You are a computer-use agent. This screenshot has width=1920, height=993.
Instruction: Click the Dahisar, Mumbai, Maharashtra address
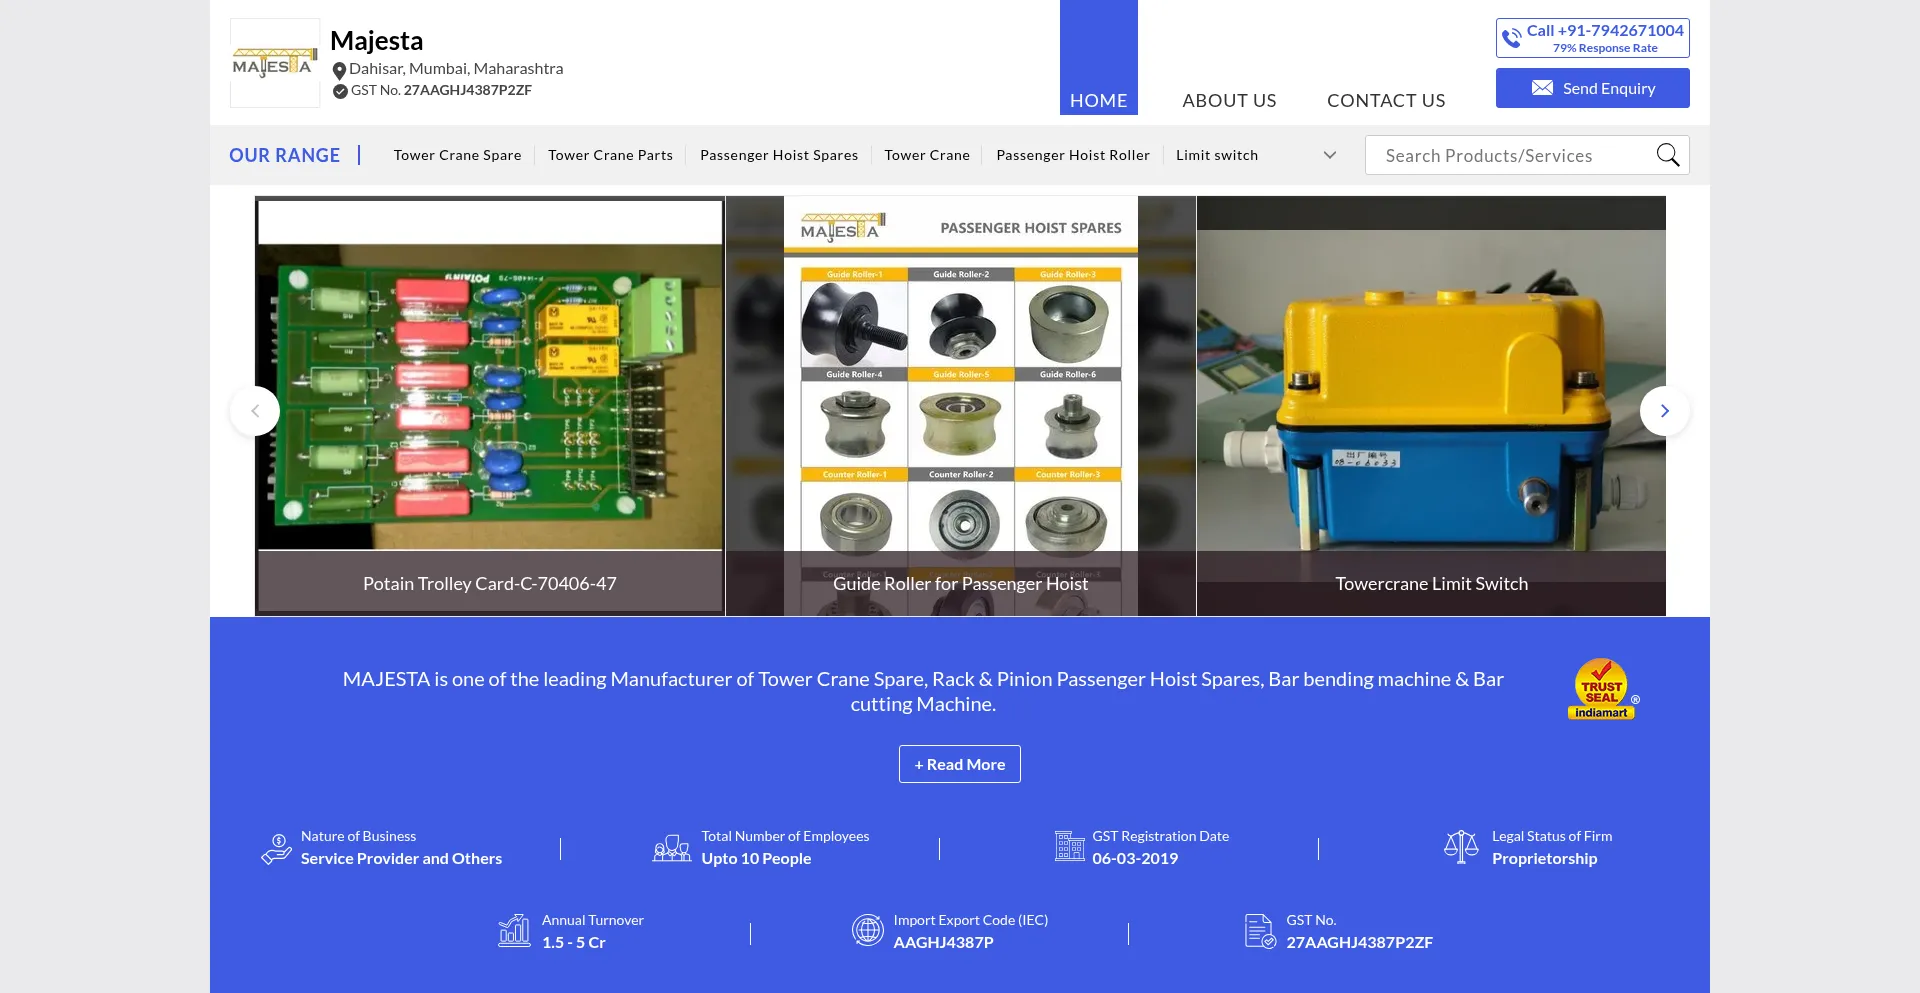(456, 68)
